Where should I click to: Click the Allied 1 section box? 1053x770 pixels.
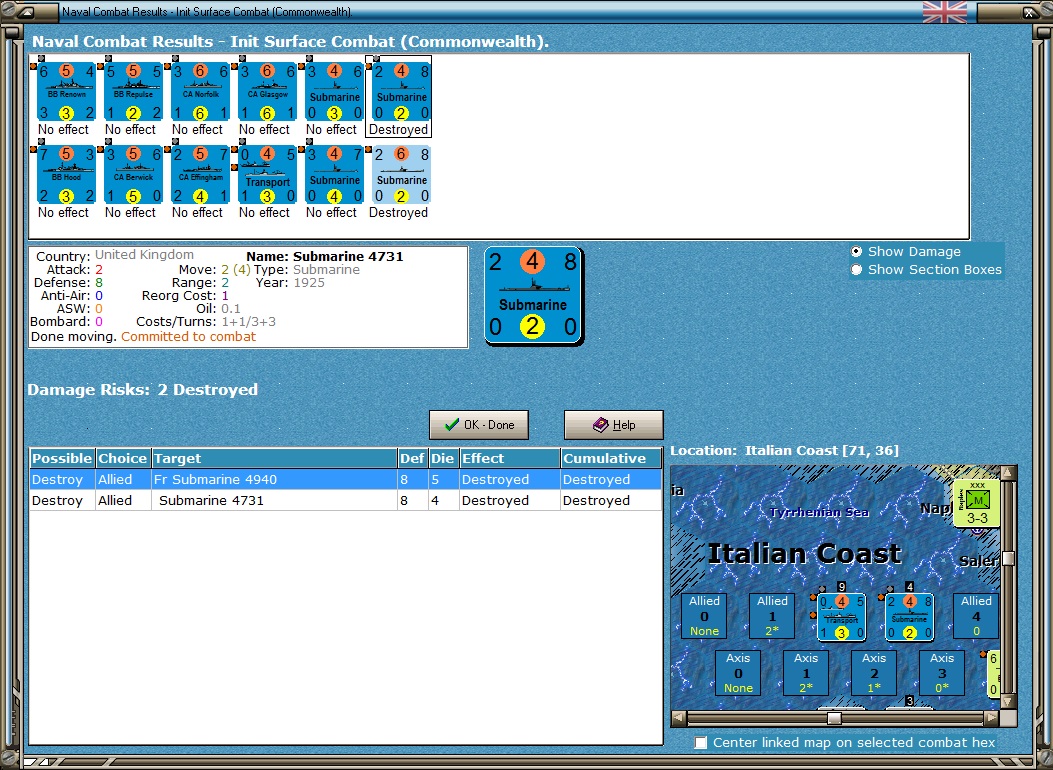click(772, 616)
